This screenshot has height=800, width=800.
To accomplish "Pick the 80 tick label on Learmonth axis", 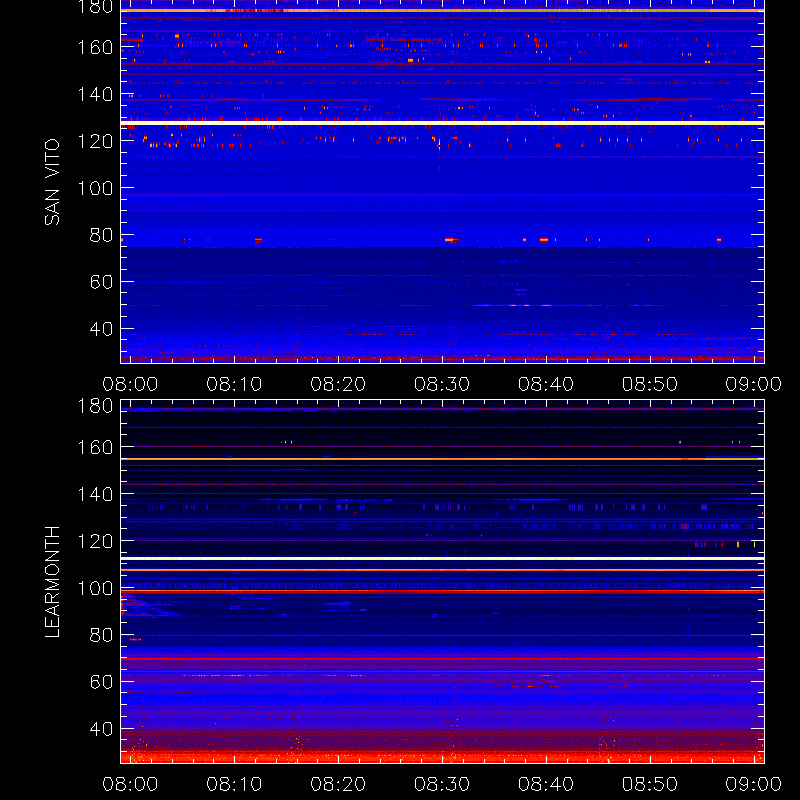I will (x=102, y=635).
